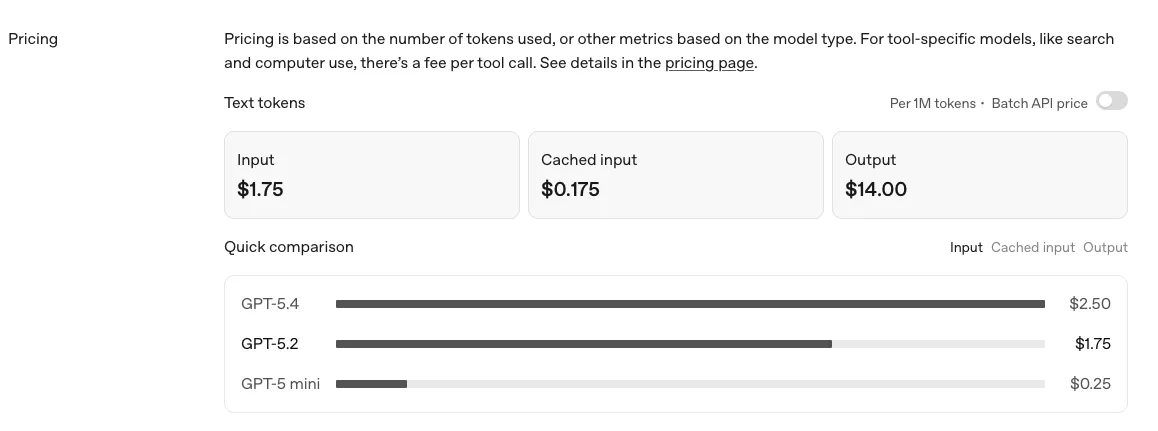
Task: Select the GPT-5 mini model label
Action: 280,384
